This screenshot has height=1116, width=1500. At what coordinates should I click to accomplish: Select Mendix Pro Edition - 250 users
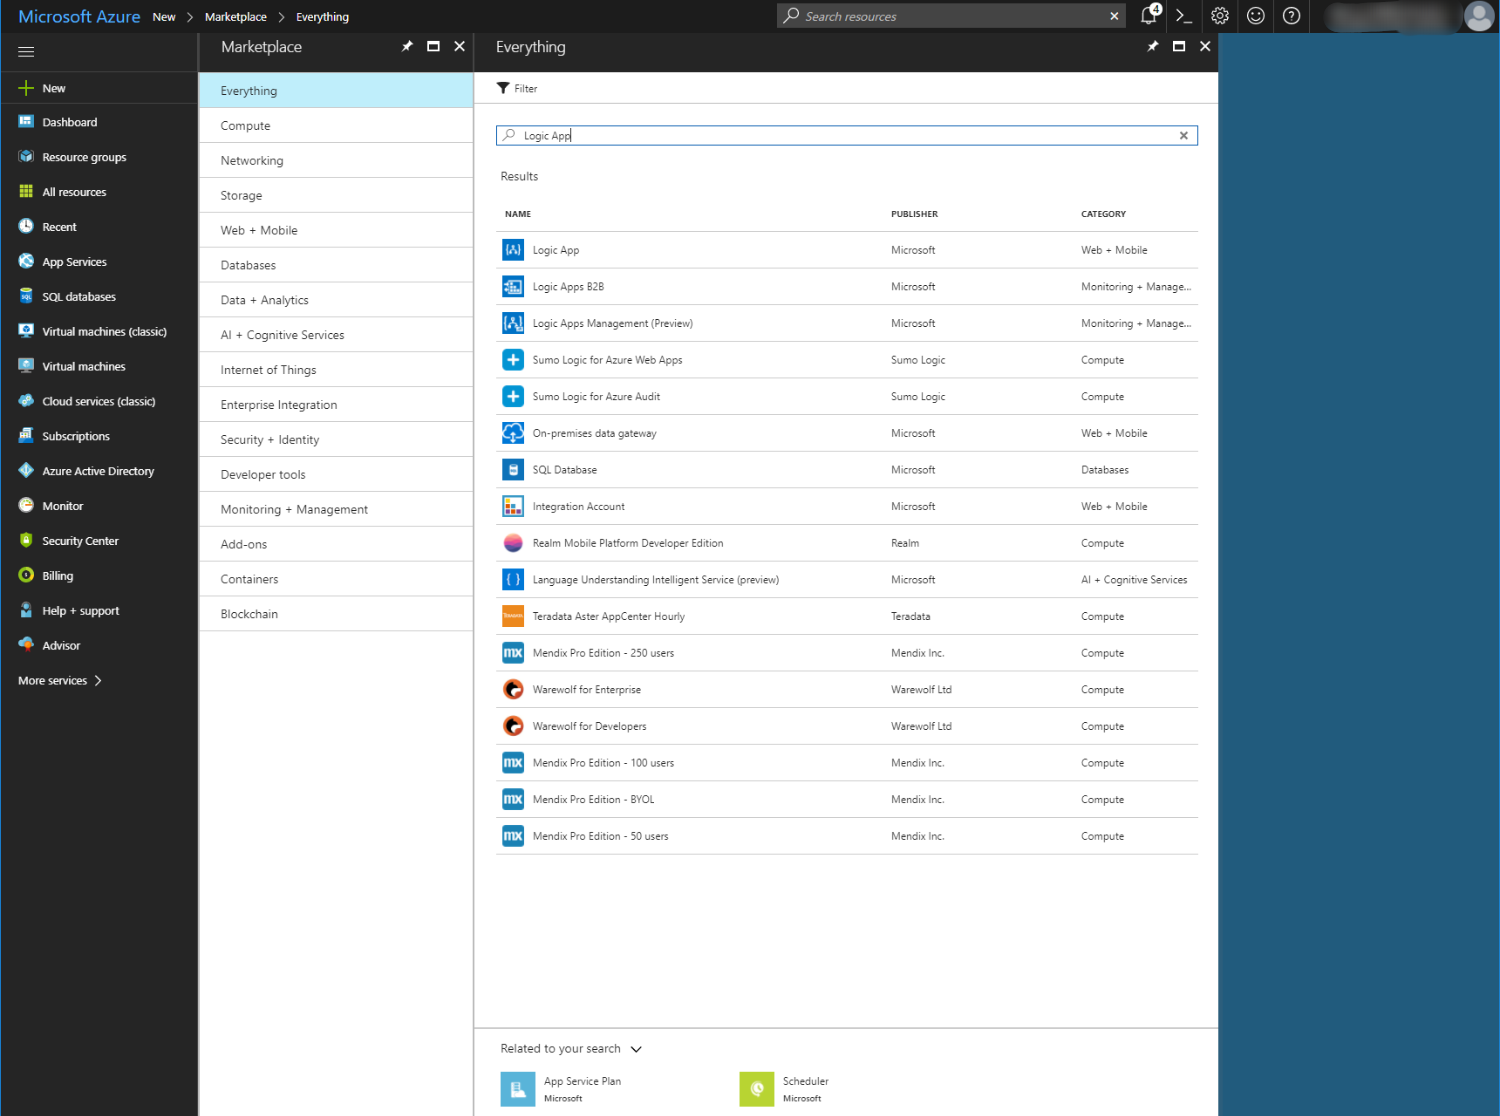pos(847,653)
